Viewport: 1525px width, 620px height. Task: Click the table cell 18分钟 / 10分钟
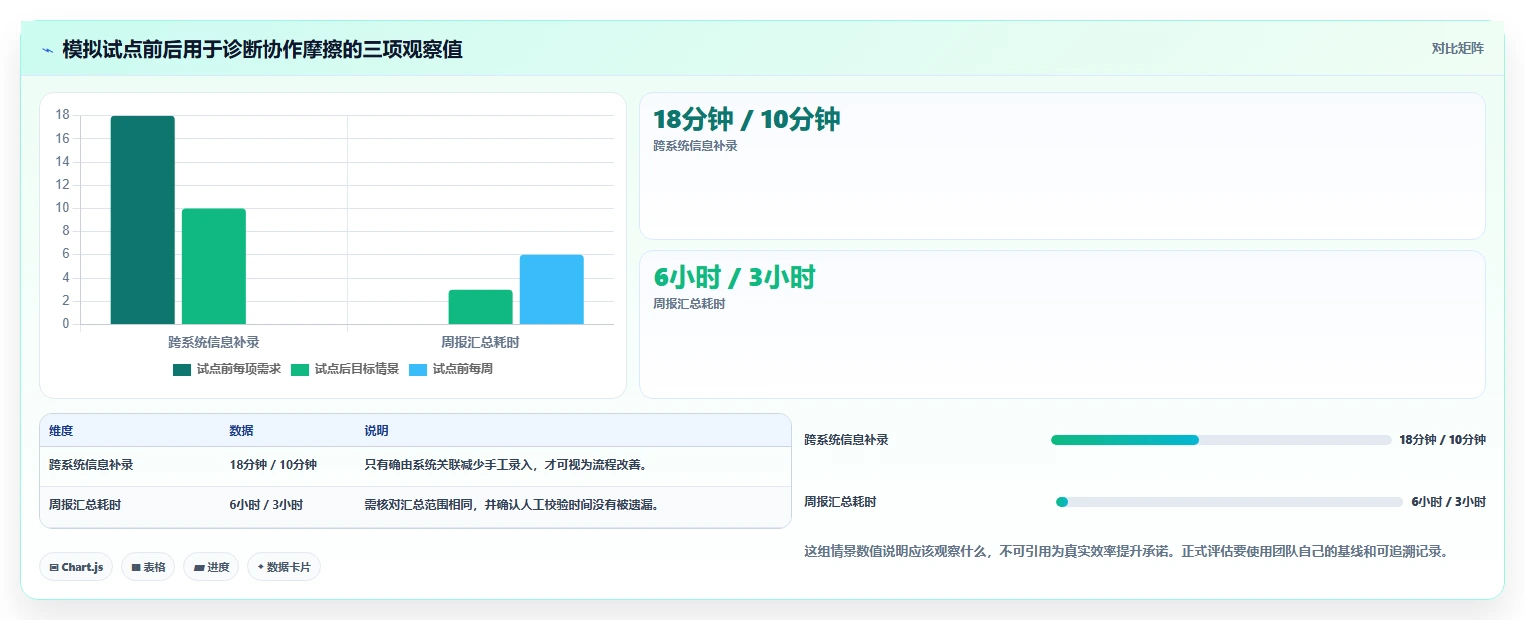(x=273, y=465)
